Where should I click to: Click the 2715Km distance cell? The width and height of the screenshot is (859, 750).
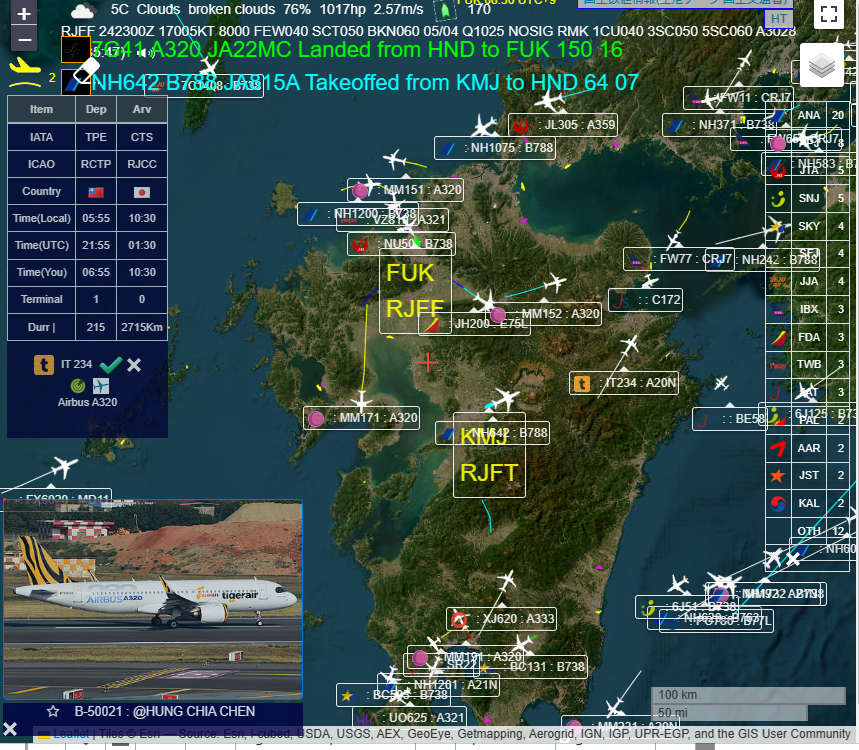coord(142,327)
